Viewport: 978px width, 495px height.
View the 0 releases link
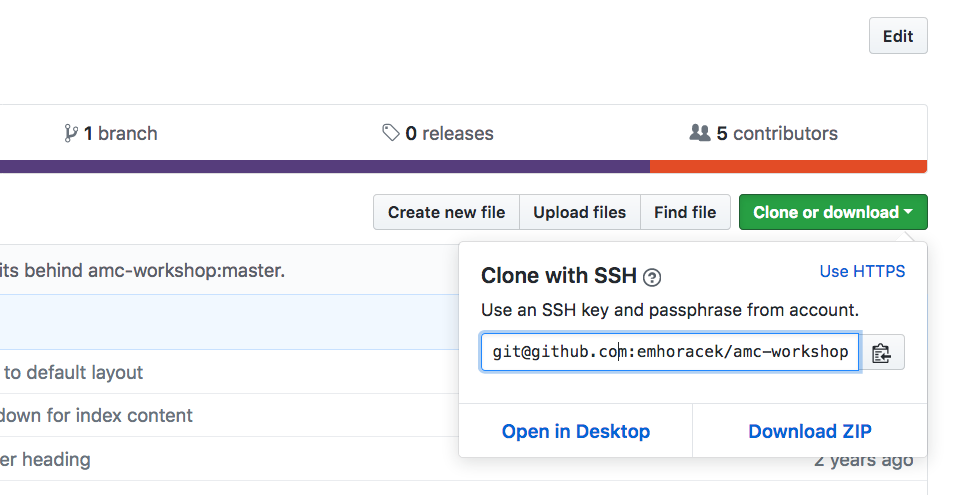point(438,133)
